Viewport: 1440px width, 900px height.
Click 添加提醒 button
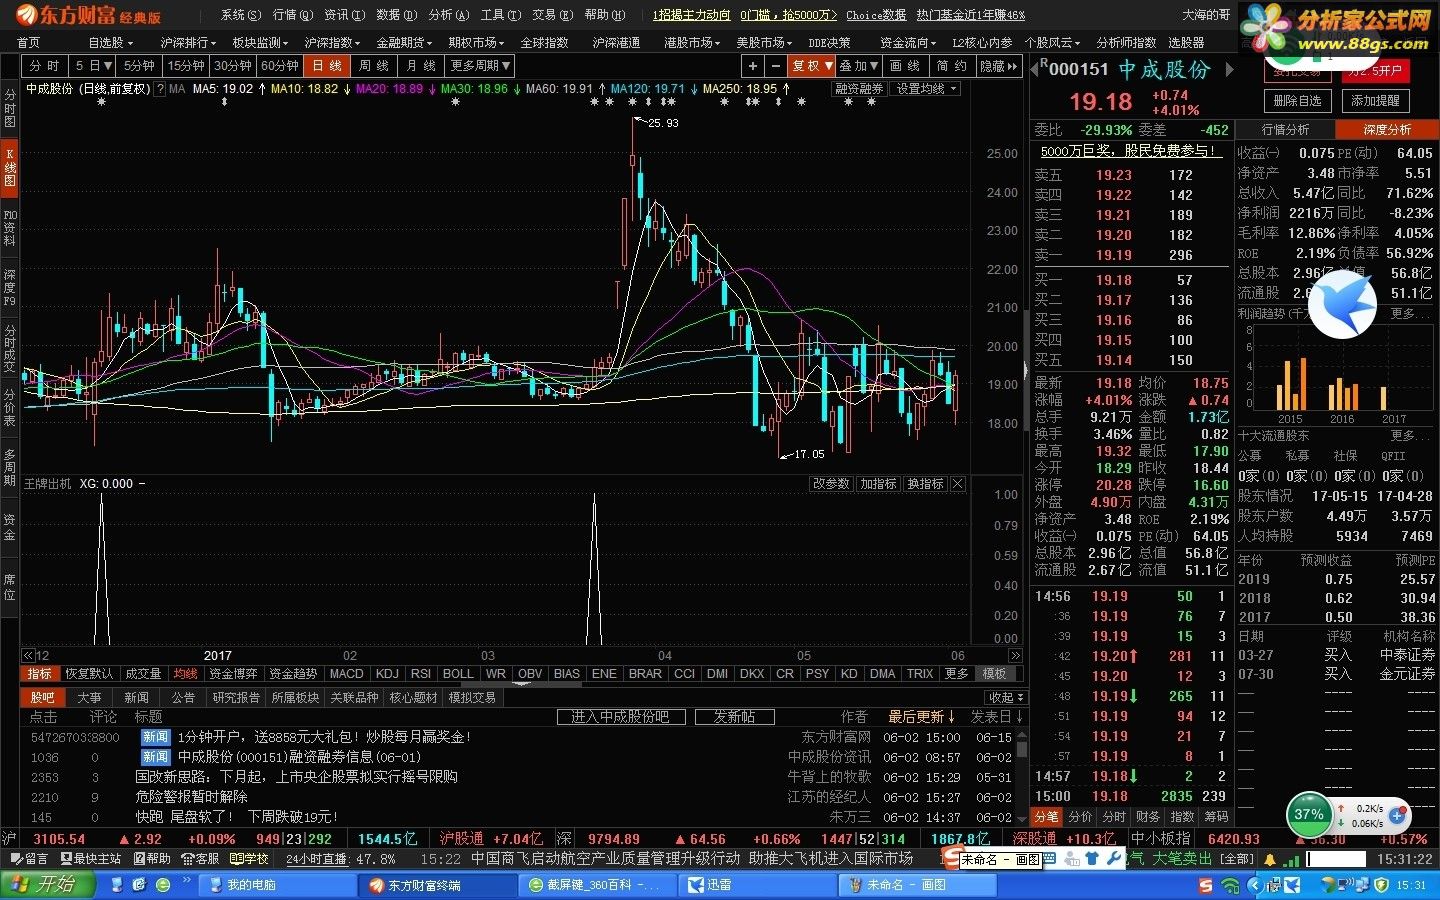[1376, 101]
